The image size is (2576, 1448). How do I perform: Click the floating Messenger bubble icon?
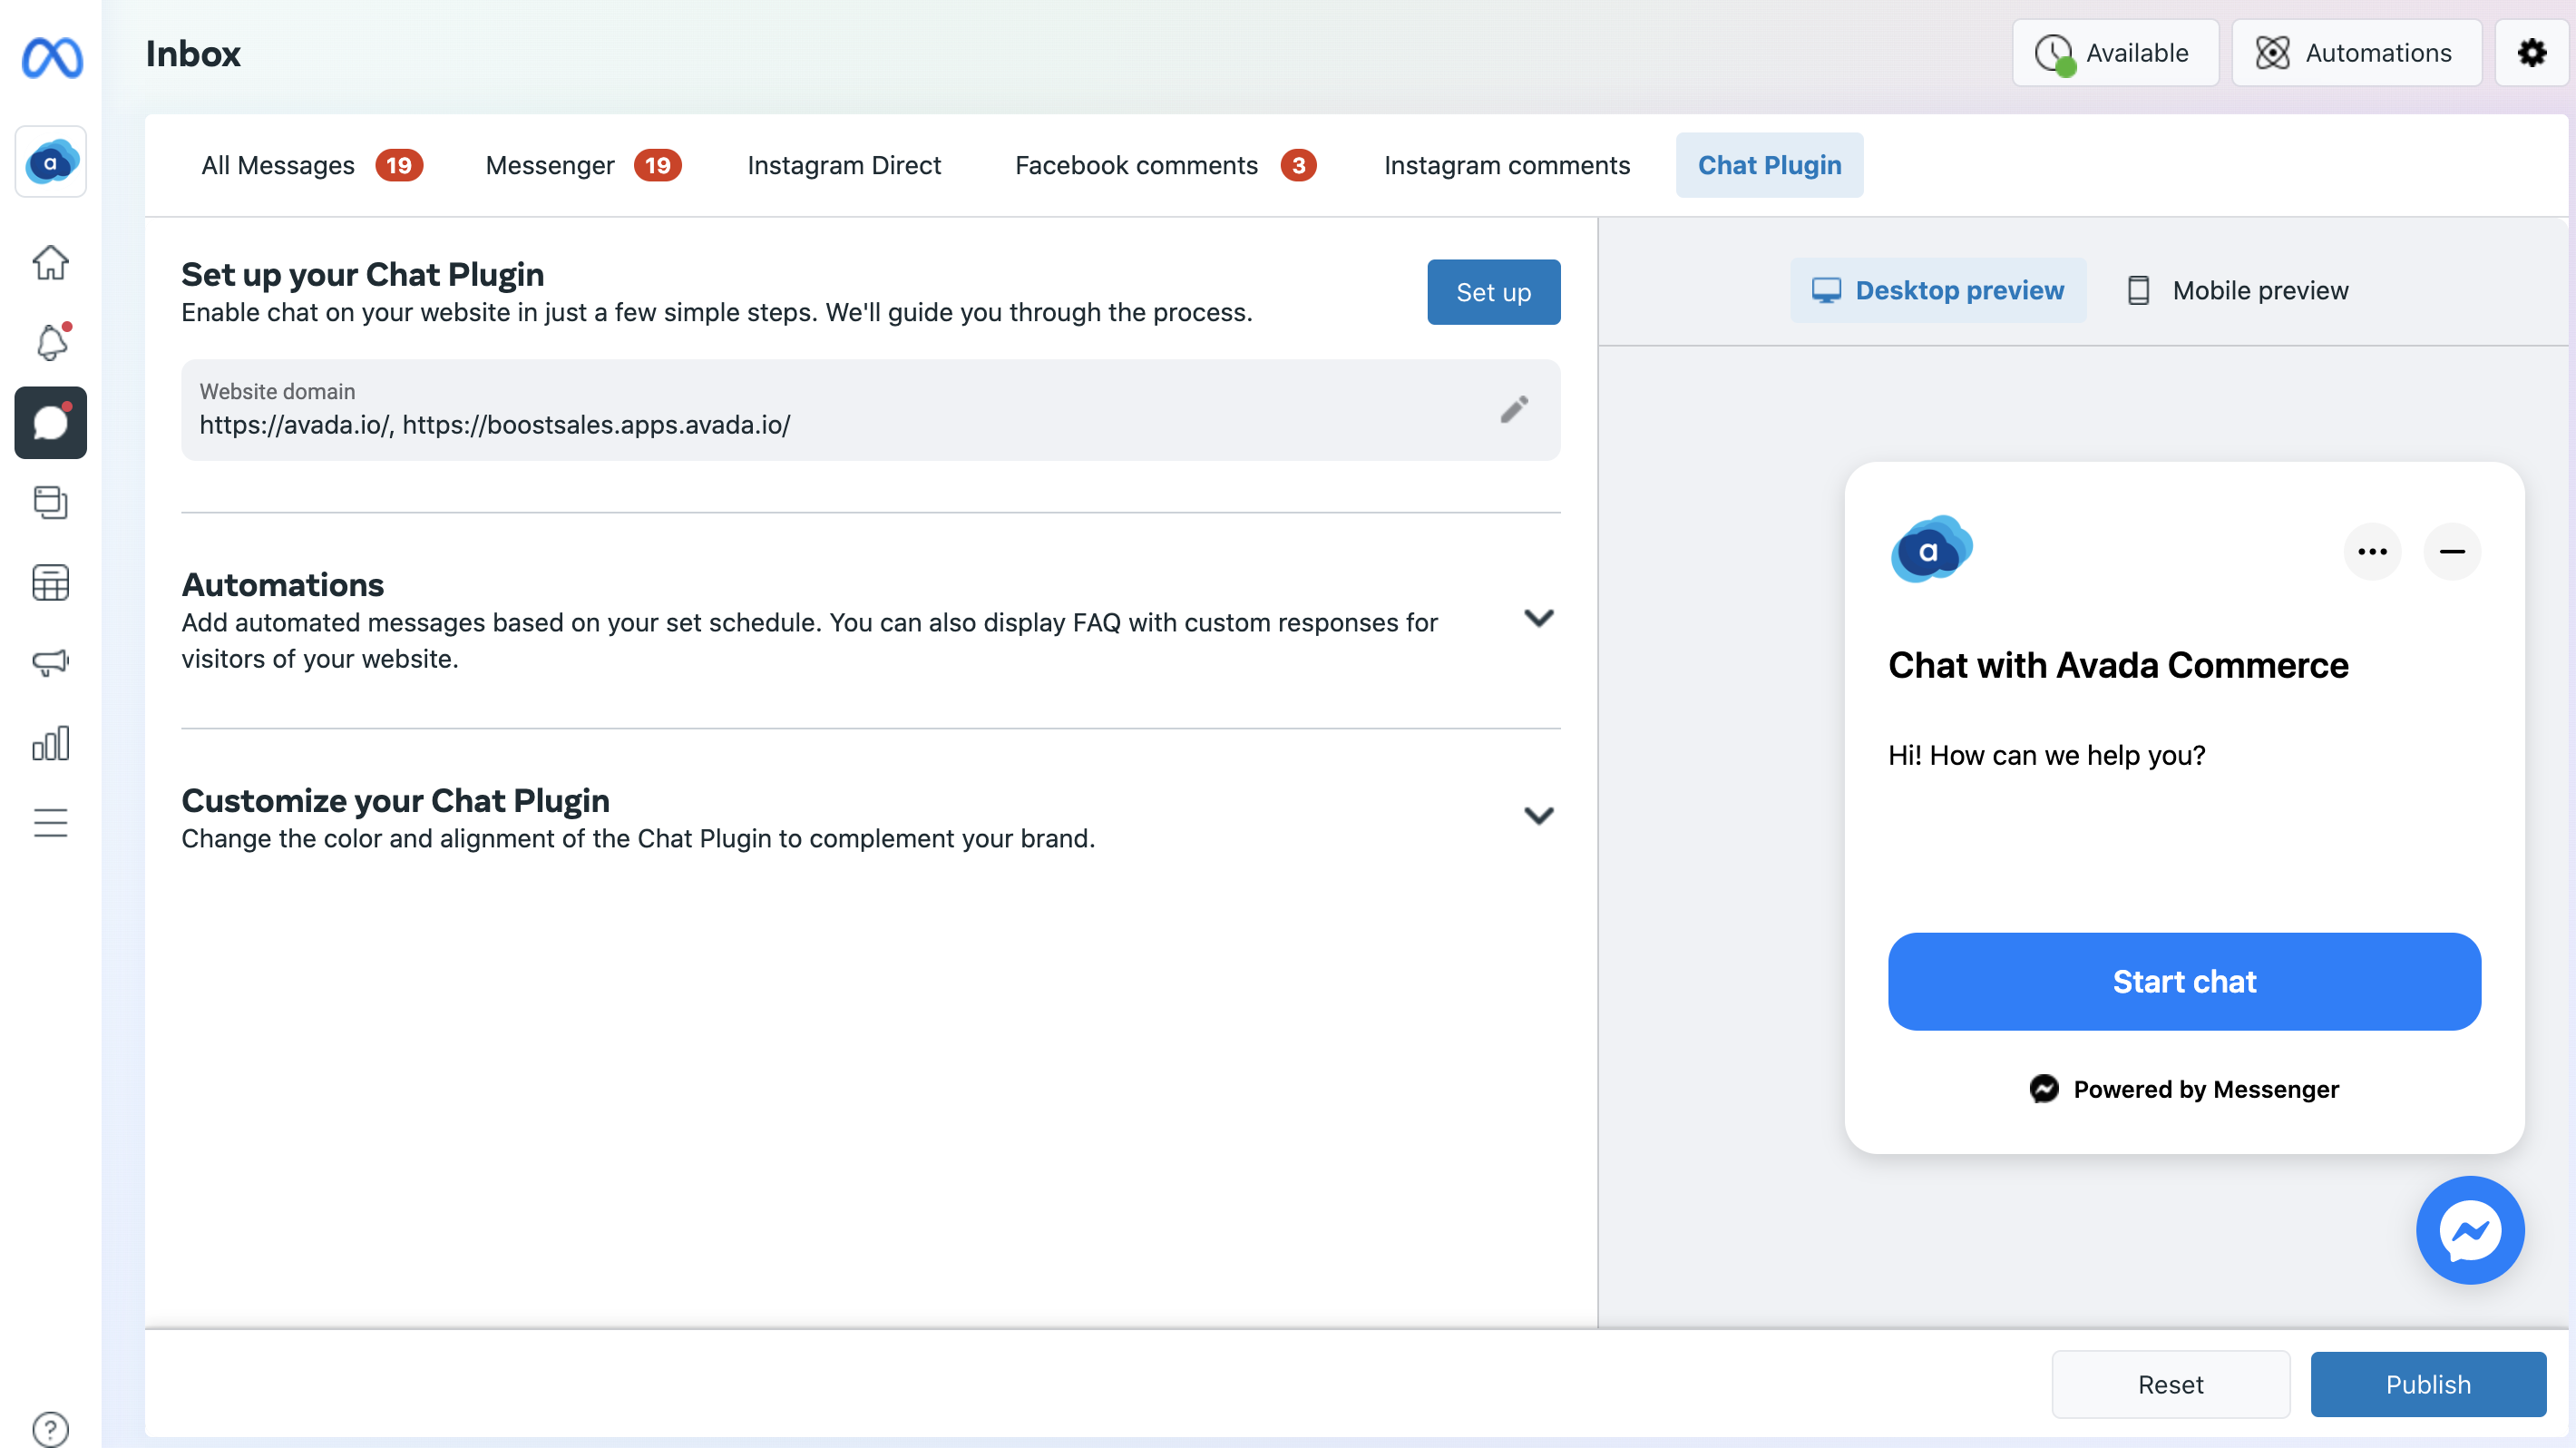[2469, 1230]
